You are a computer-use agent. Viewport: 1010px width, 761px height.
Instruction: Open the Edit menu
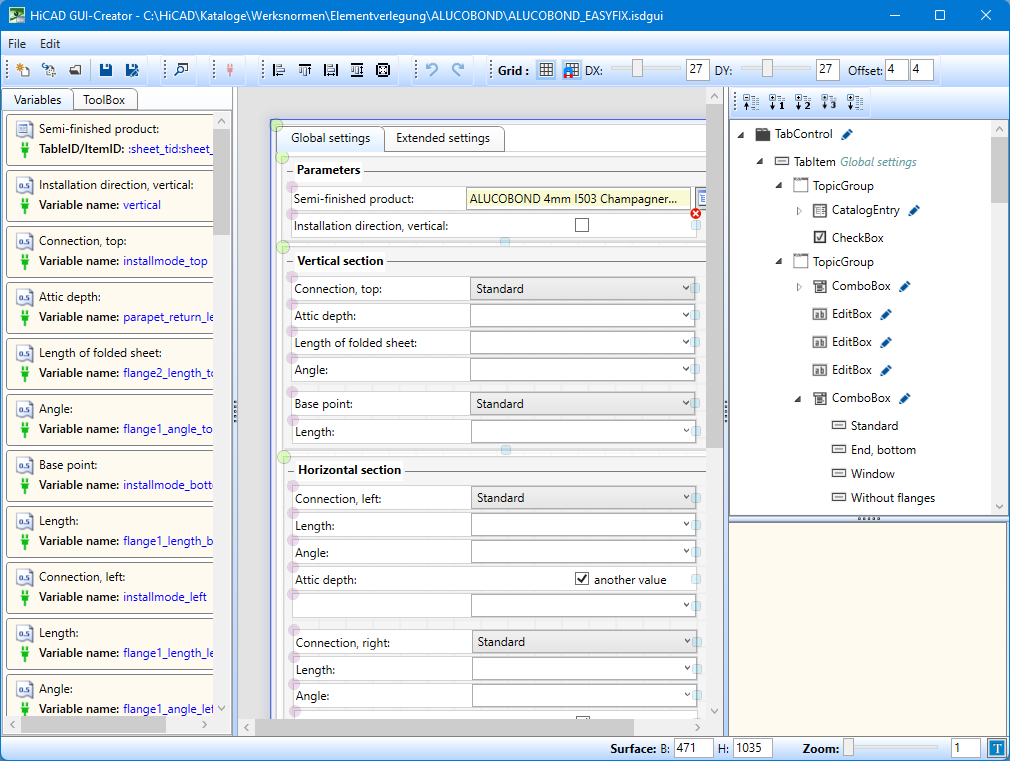(50, 44)
